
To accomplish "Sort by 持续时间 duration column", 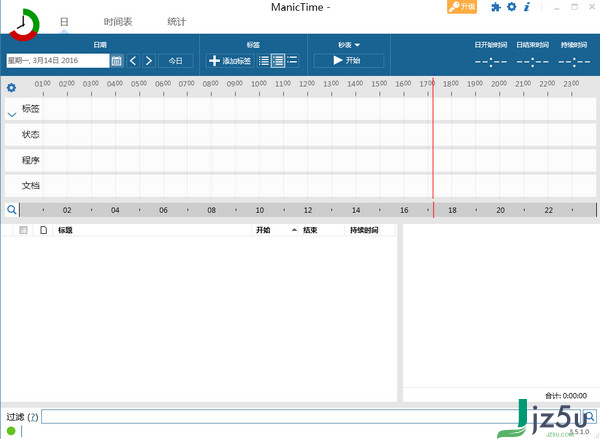I will point(364,230).
